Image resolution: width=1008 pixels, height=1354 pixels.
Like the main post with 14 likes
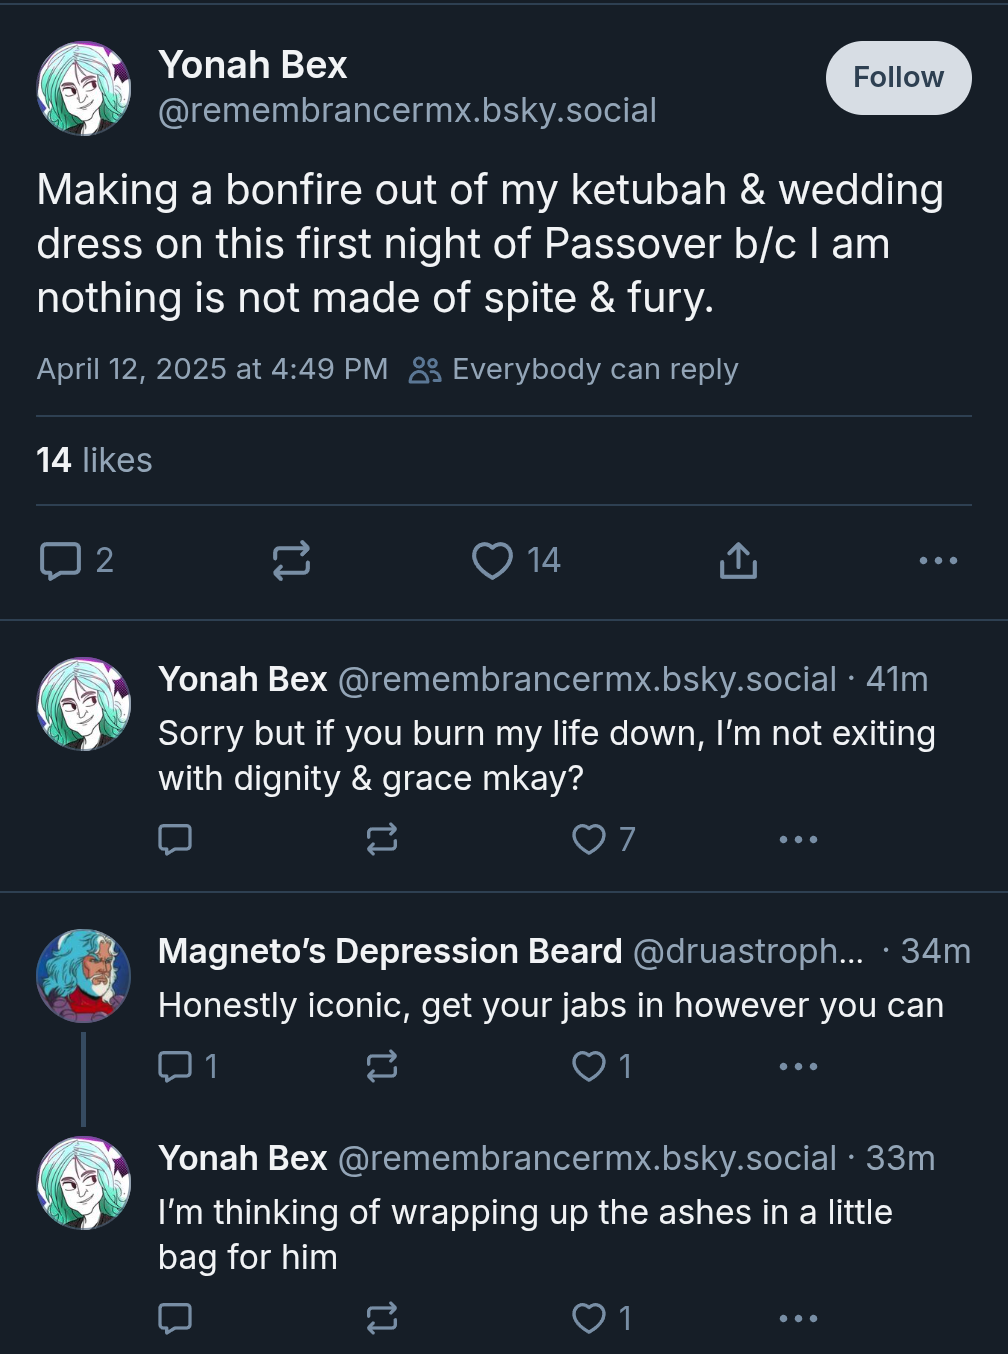(x=516, y=560)
